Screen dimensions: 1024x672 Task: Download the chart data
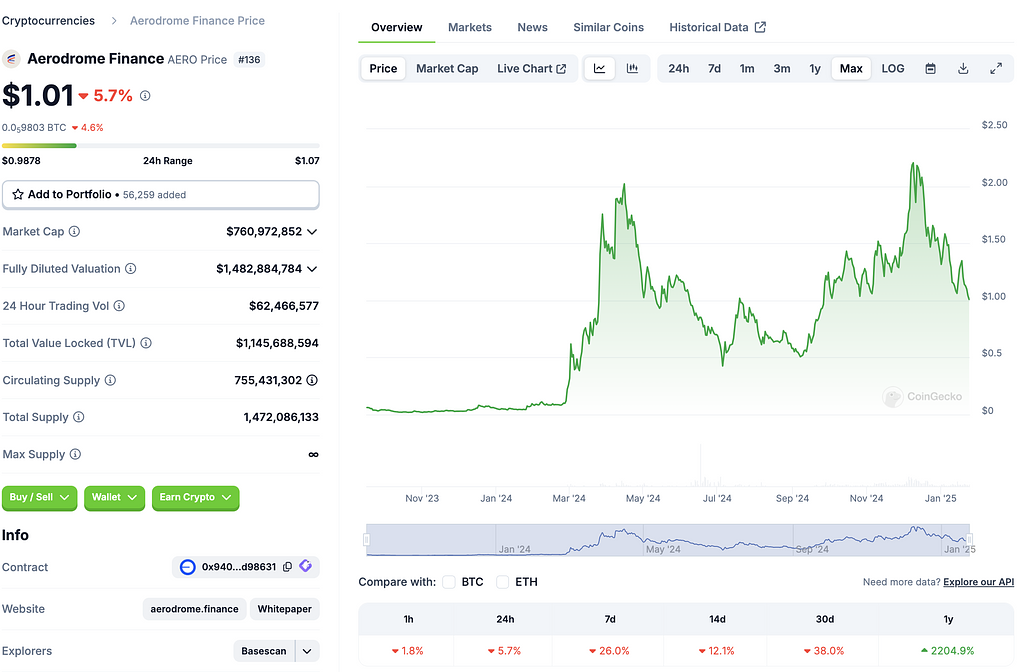pos(963,69)
